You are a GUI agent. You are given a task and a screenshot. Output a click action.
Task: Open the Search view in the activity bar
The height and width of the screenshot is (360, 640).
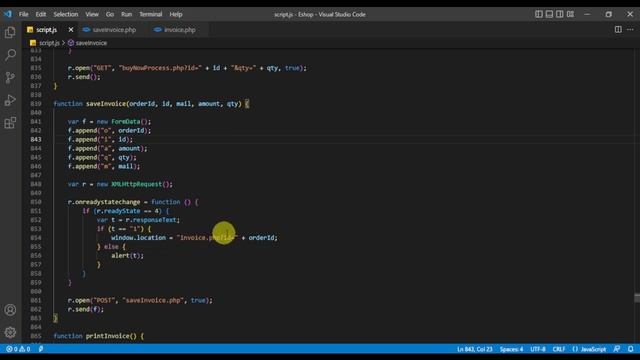[x=10, y=55]
